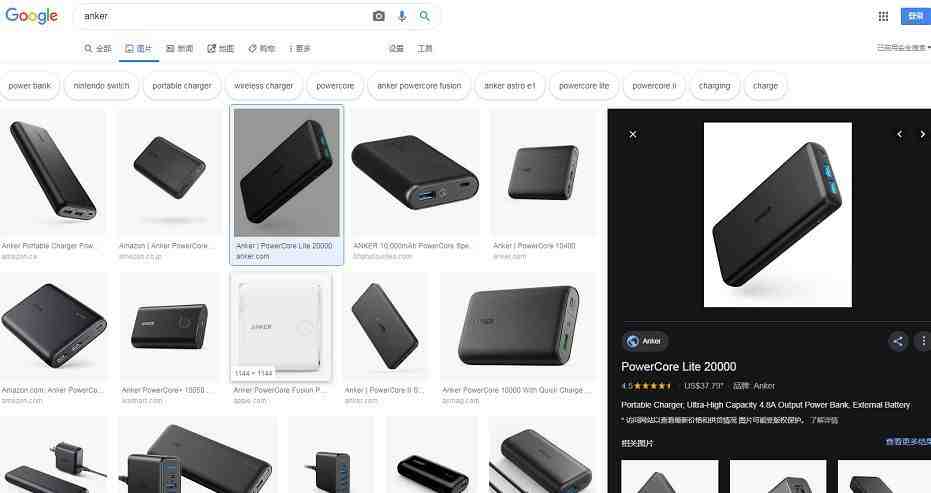The width and height of the screenshot is (931, 493).
Task: Switch to the Maps tab
Action: click(x=220, y=49)
